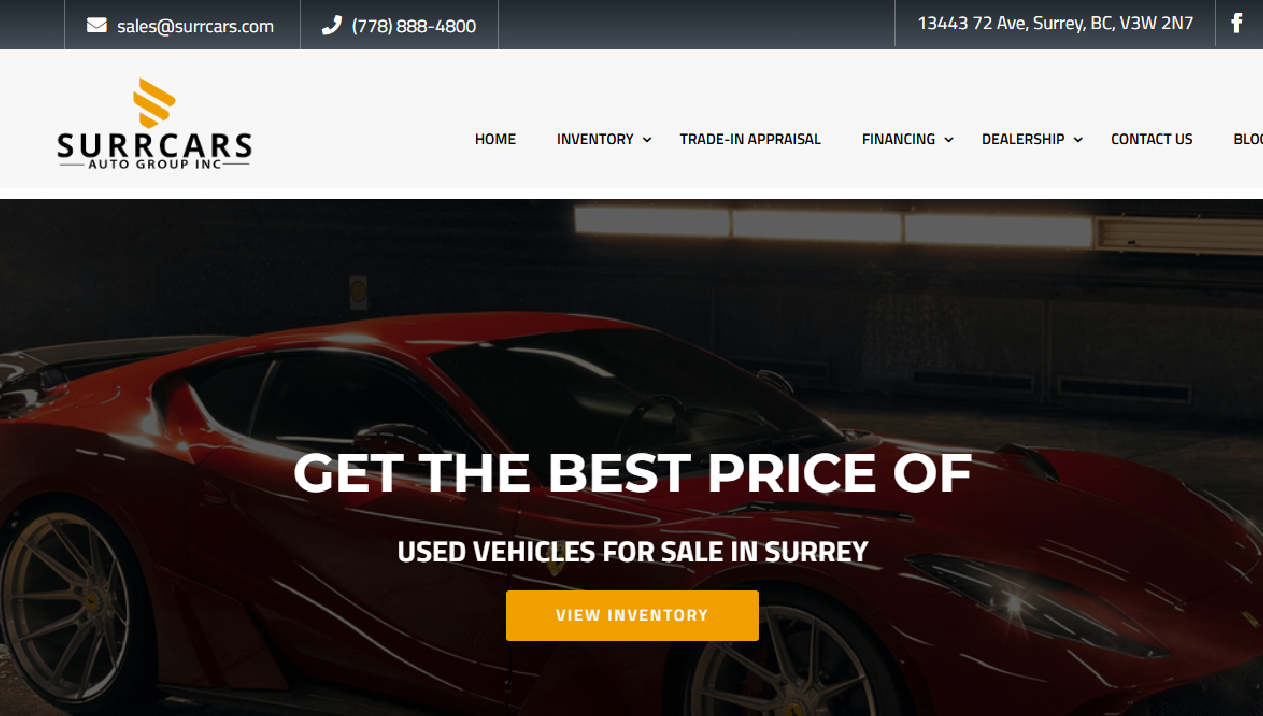Click the View Inventory button
Image resolution: width=1263 pixels, height=716 pixels.
click(632, 615)
